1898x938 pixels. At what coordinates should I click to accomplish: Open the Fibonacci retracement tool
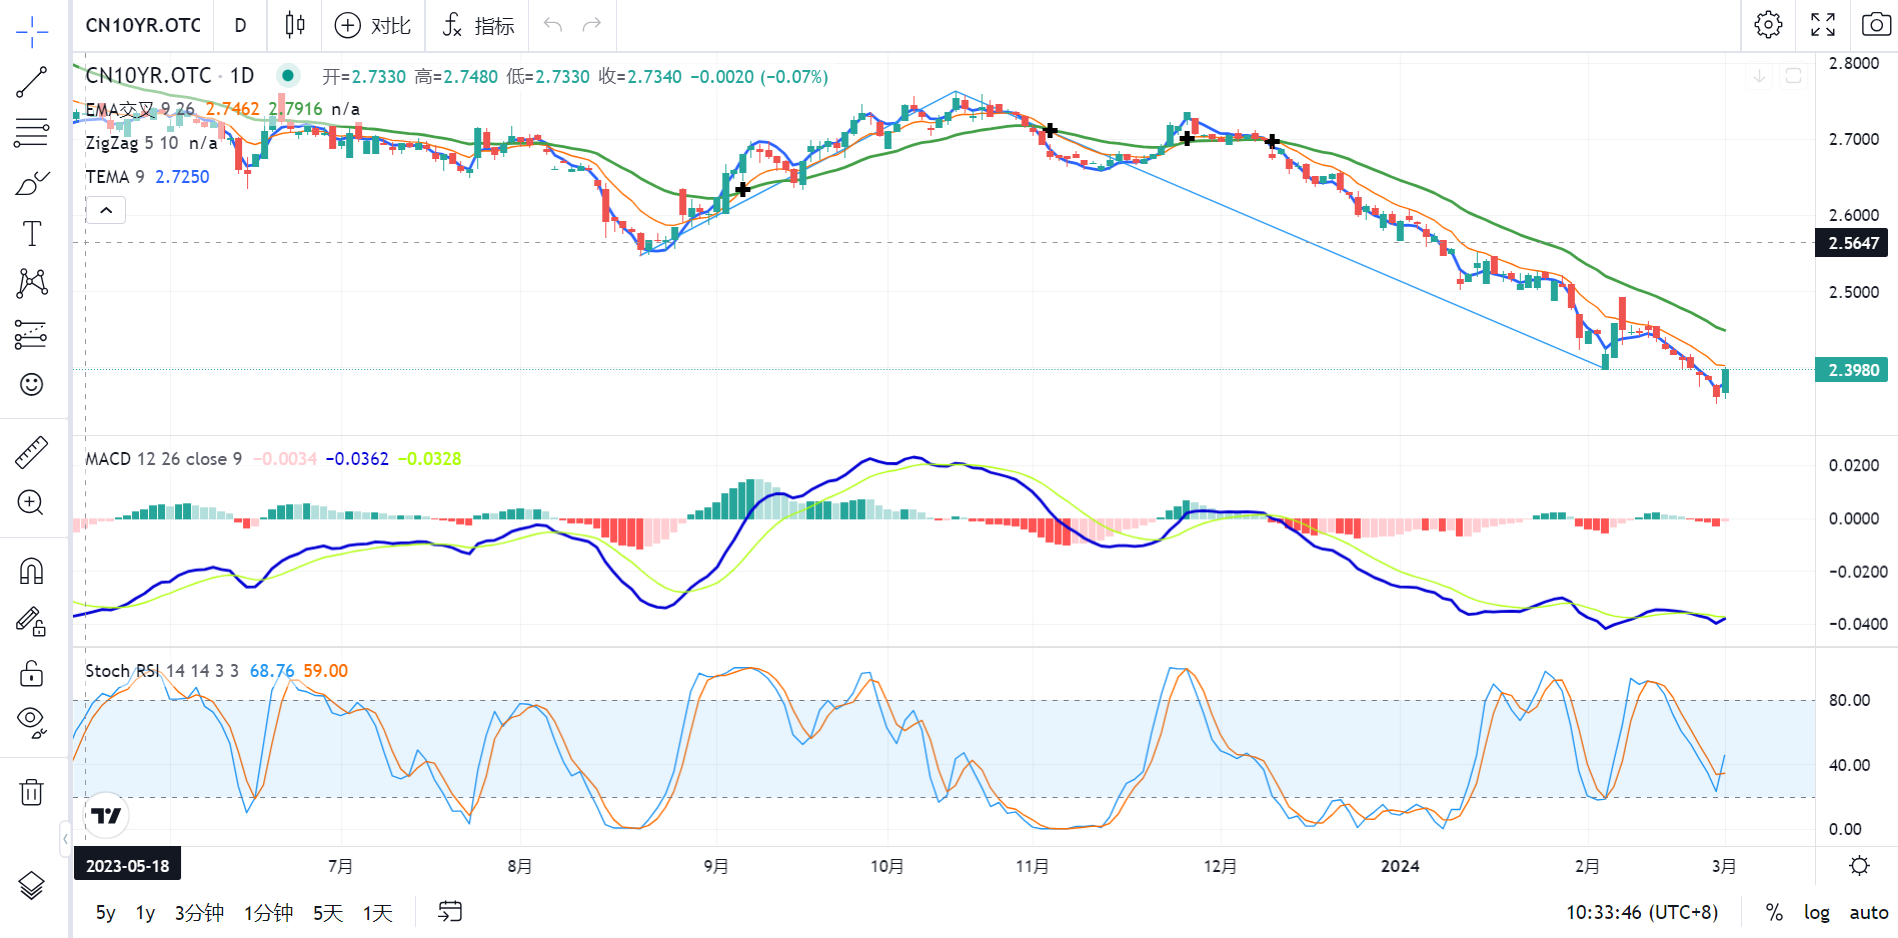(32, 132)
